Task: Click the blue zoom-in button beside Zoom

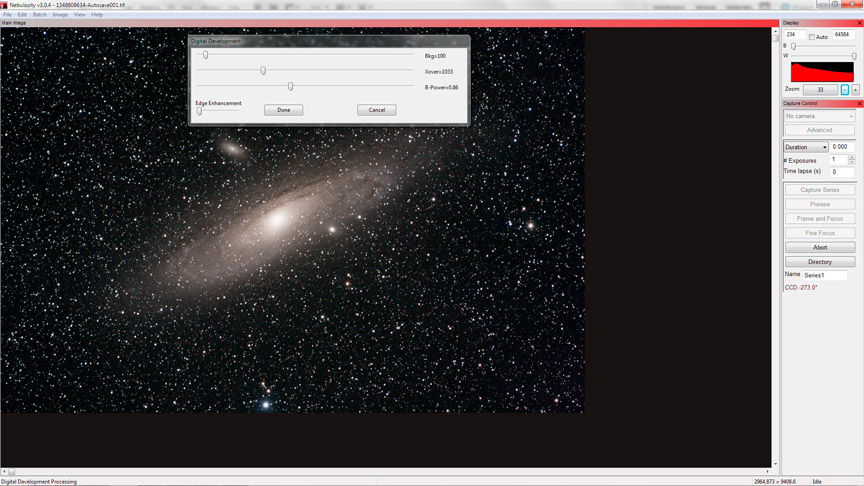Action: [845, 90]
